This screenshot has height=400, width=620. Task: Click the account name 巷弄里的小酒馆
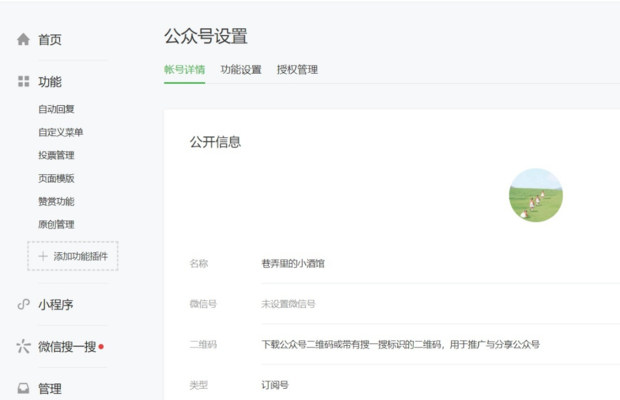[x=292, y=263]
